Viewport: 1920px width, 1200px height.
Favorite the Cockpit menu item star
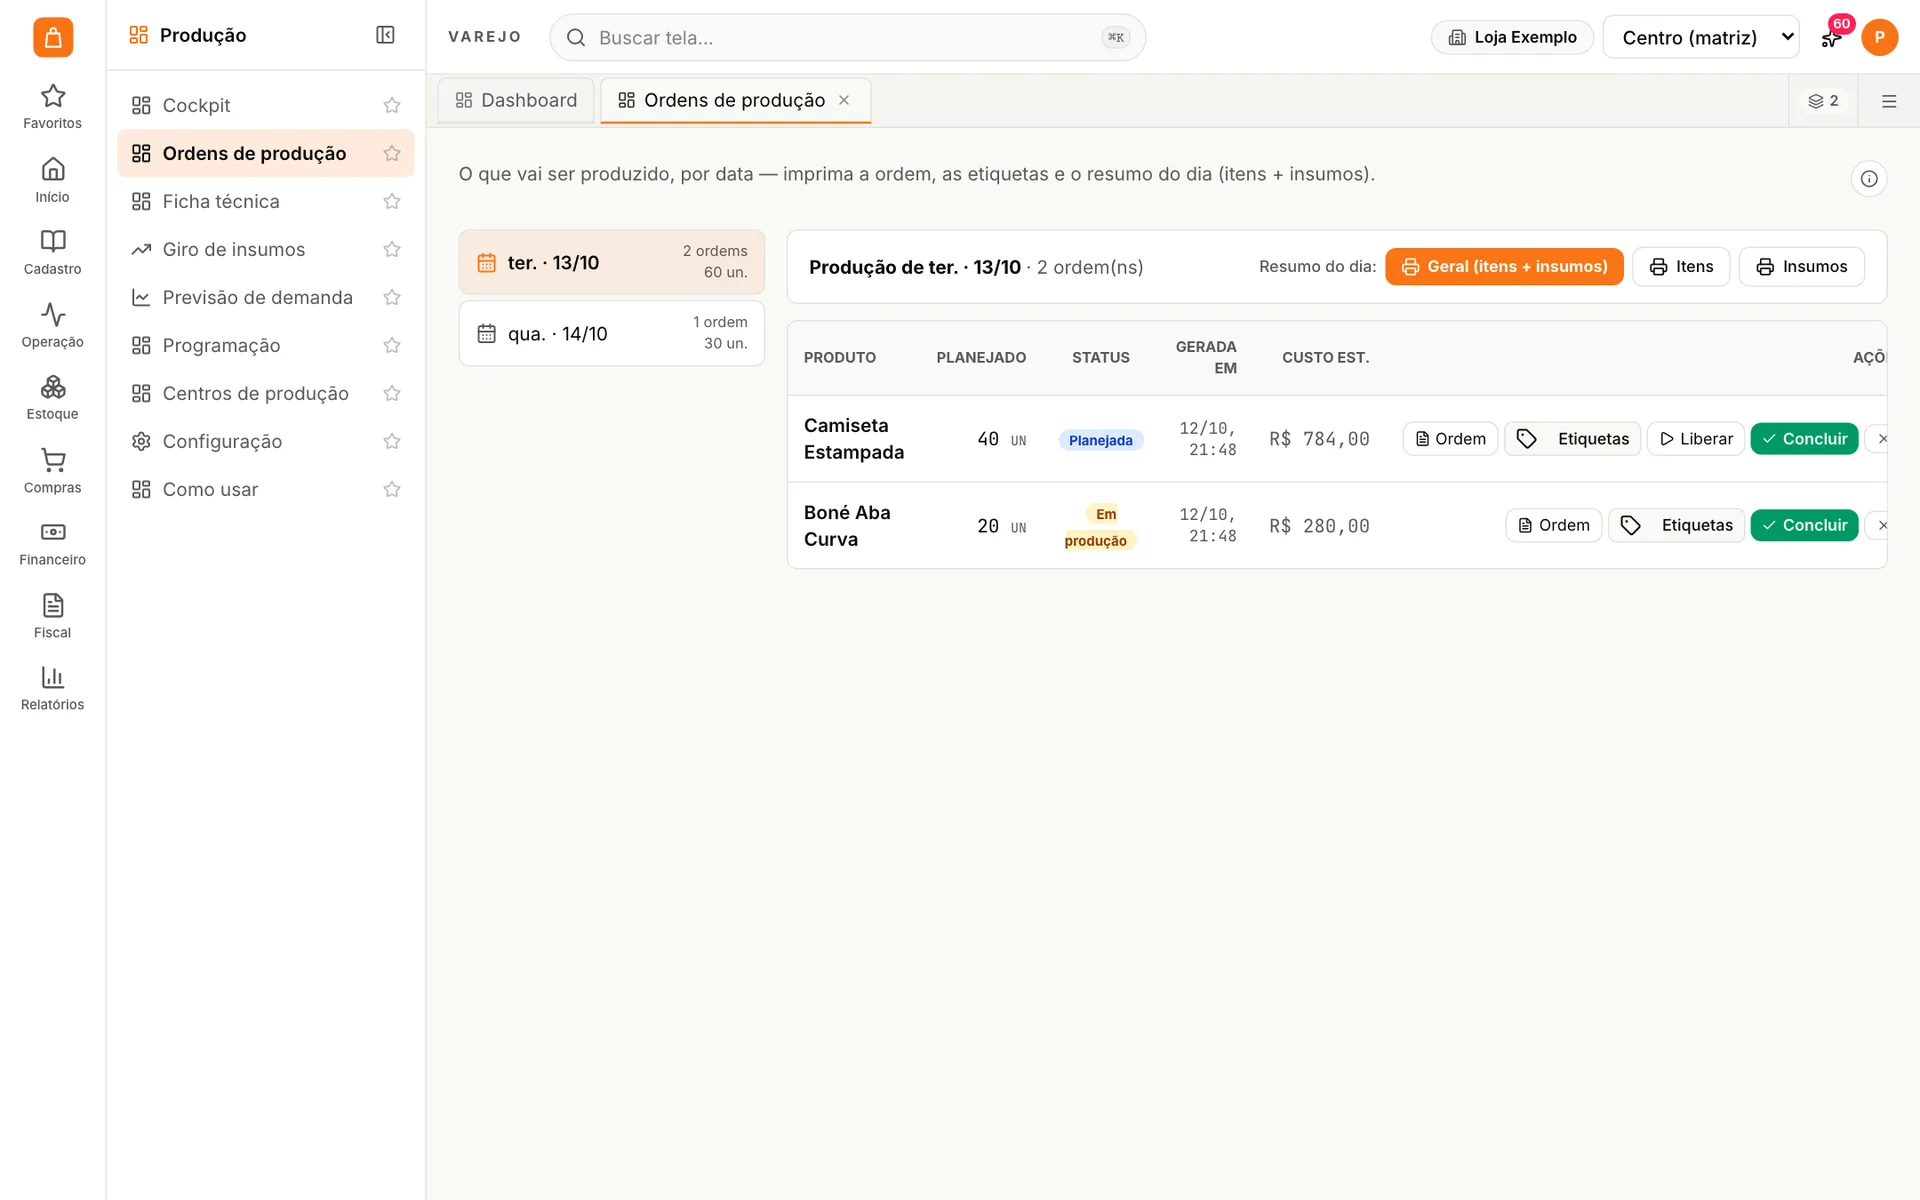point(392,105)
